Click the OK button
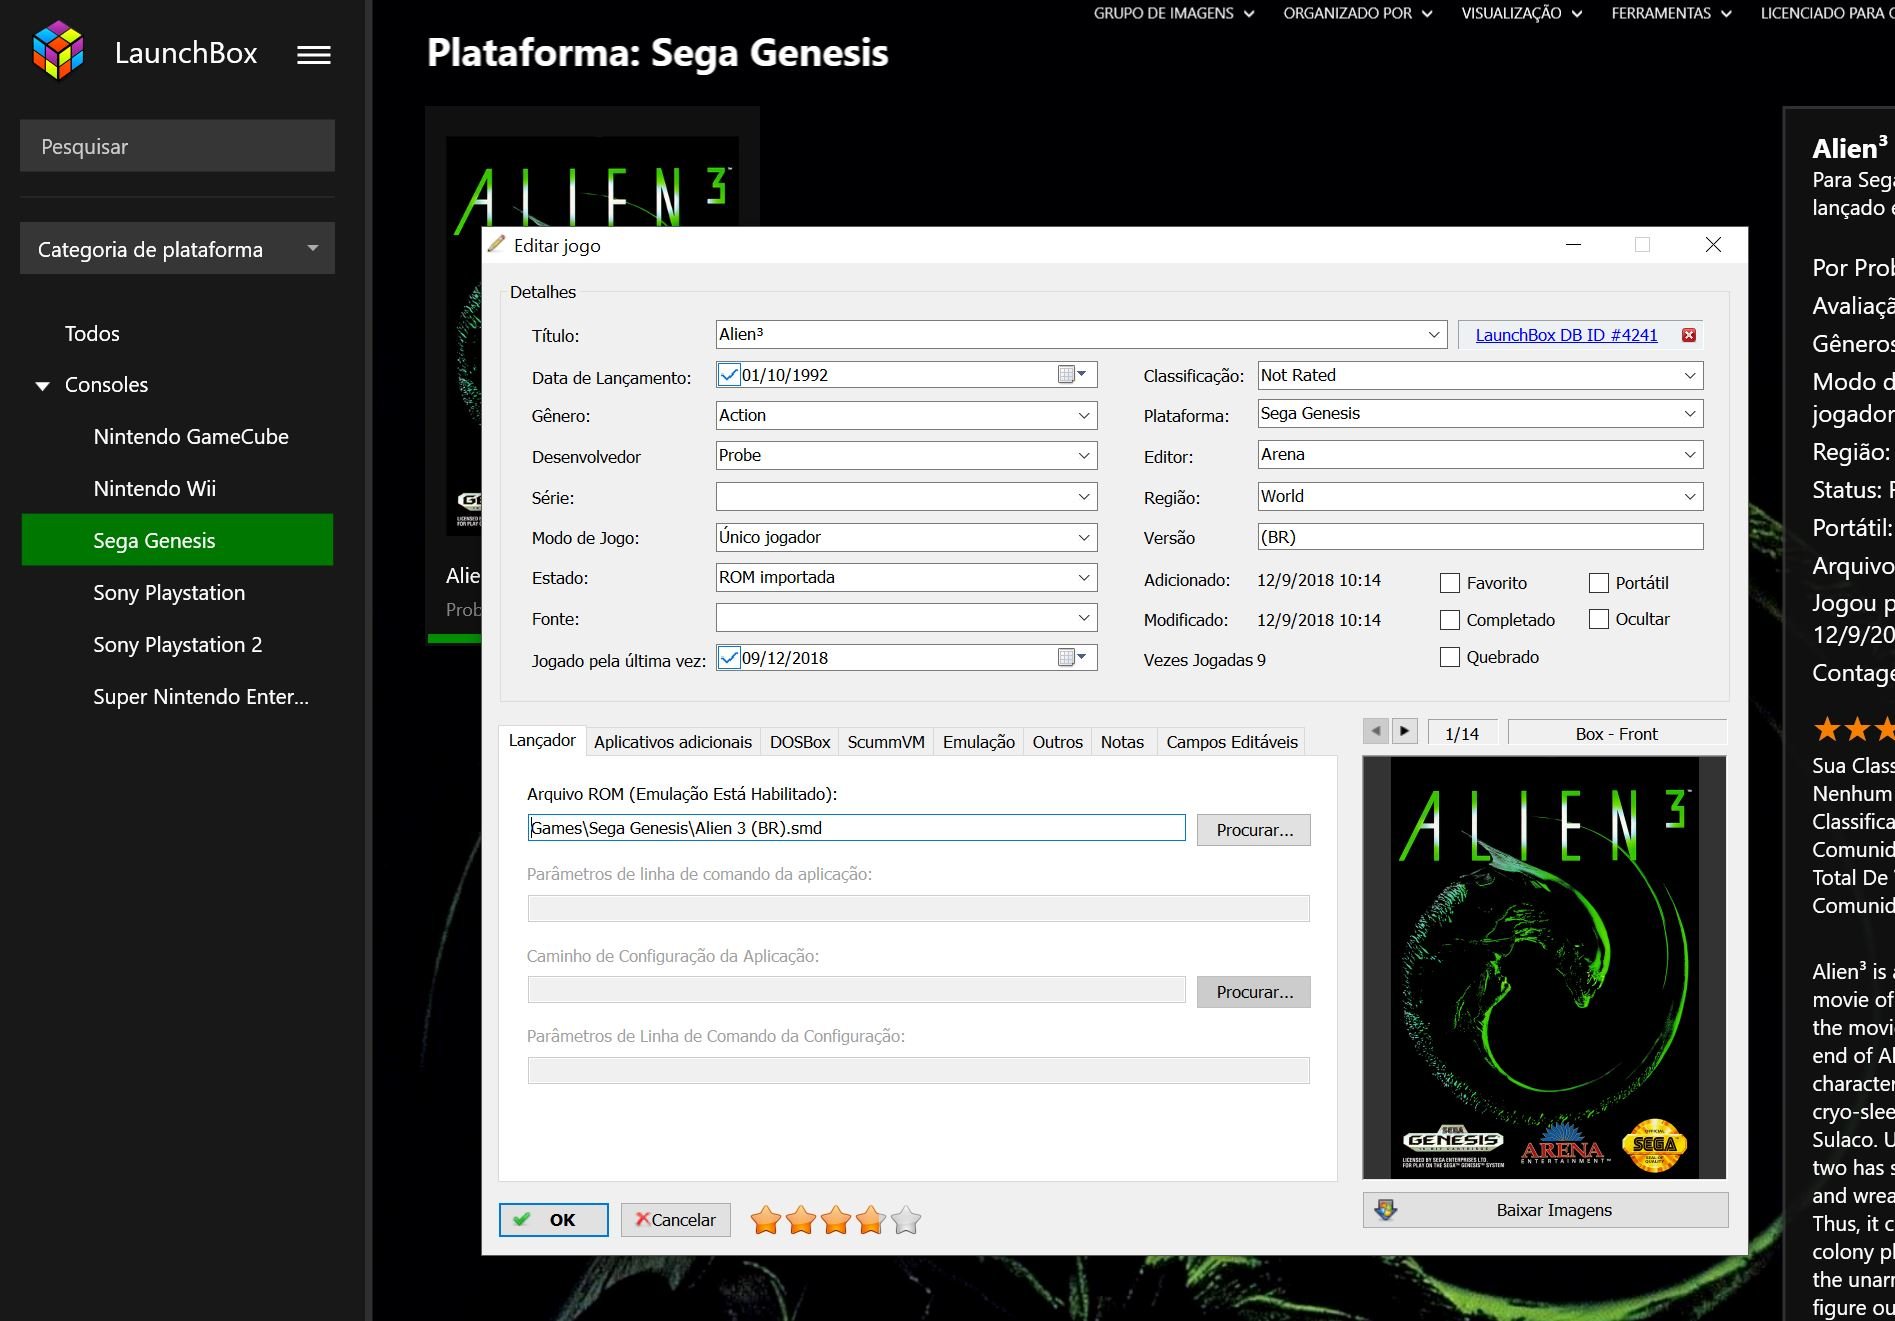This screenshot has height=1321, width=1895. (x=553, y=1220)
